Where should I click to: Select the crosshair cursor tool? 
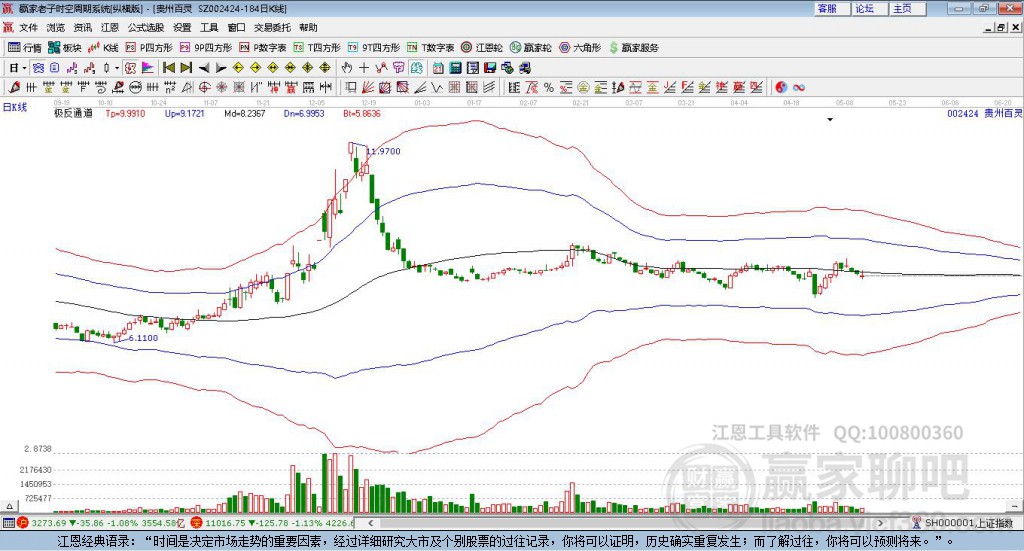tap(364, 68)
